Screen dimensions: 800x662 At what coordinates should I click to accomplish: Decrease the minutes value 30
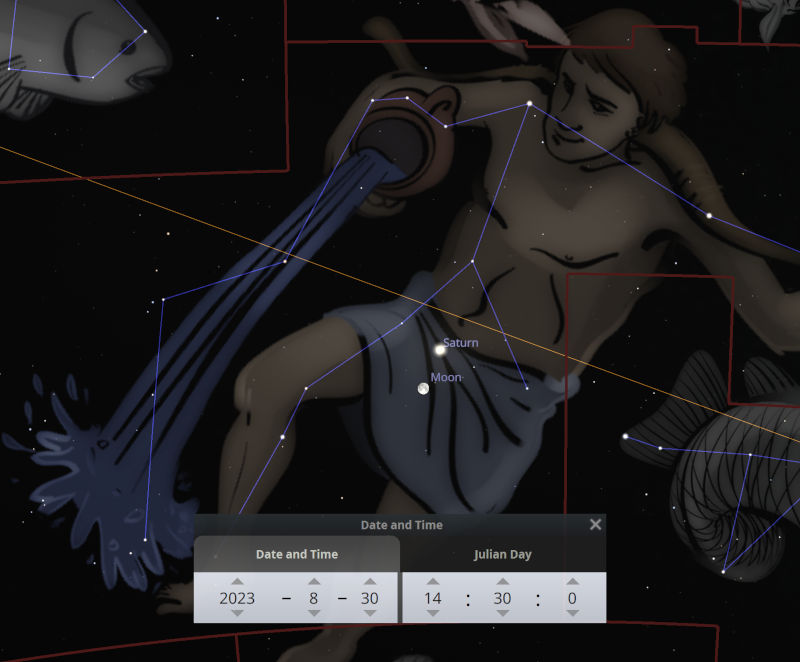coord(503,614)
